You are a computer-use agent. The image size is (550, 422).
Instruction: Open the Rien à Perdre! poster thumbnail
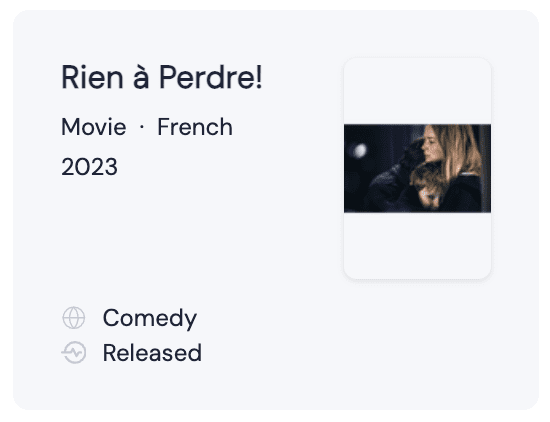tap(417, 168)
